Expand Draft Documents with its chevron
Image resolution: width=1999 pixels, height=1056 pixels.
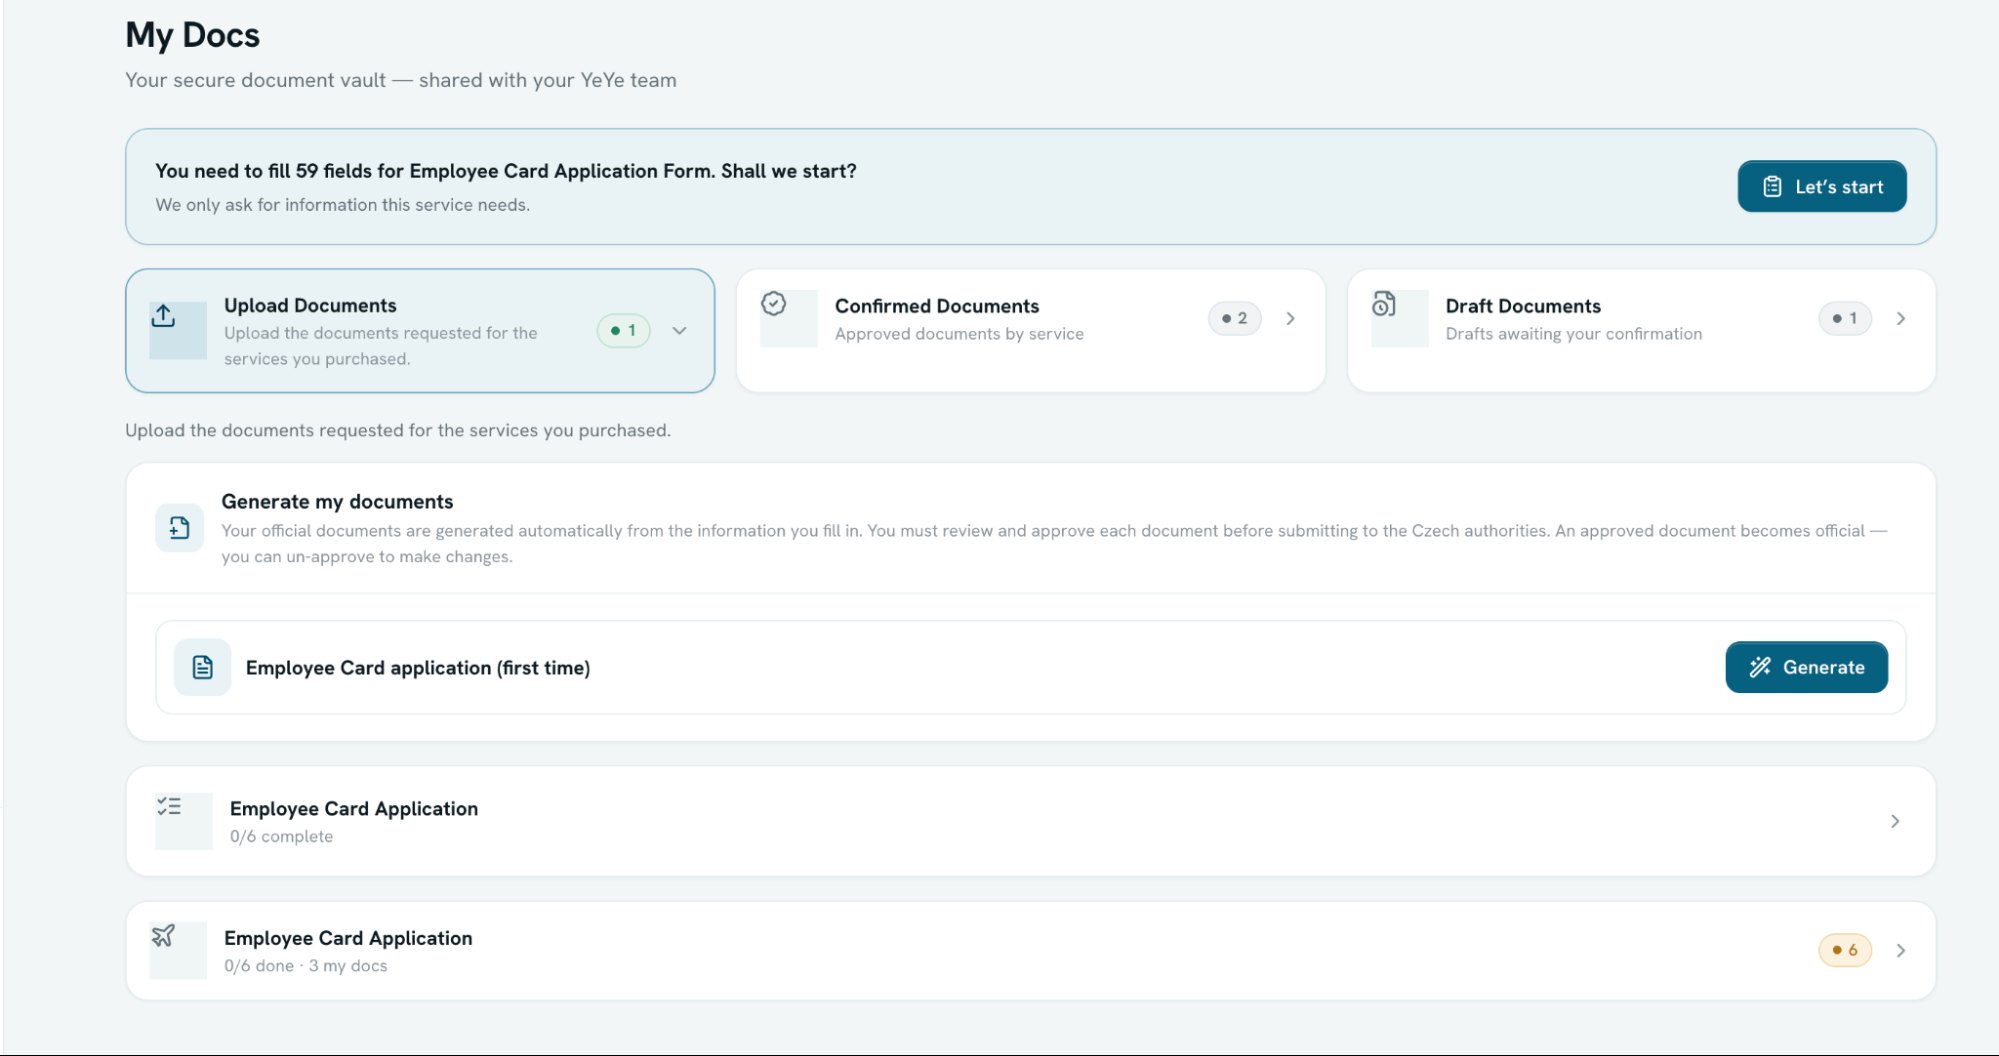[x=1901, y=319]
